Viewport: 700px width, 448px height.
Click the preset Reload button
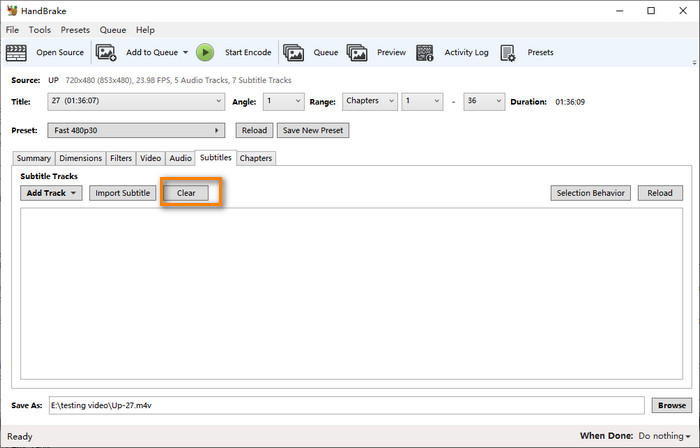click(x=254, y=130)
